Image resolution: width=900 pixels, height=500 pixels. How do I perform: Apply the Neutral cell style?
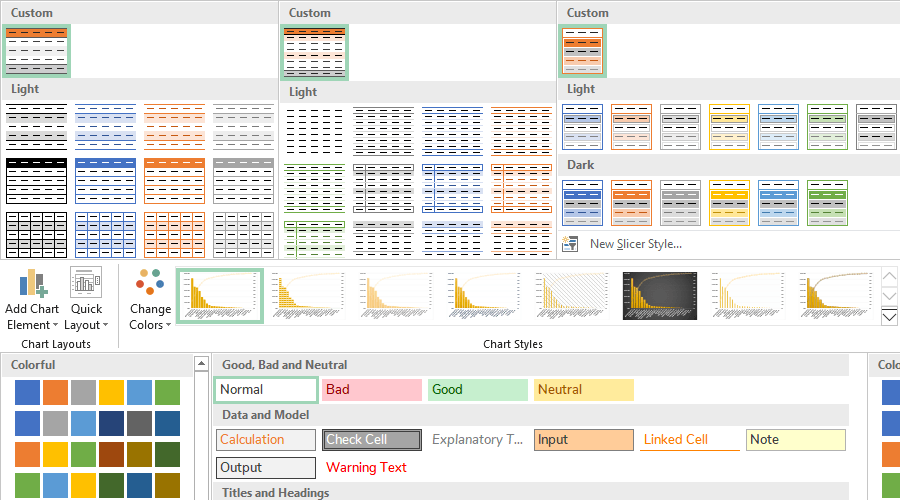[584, 390]
